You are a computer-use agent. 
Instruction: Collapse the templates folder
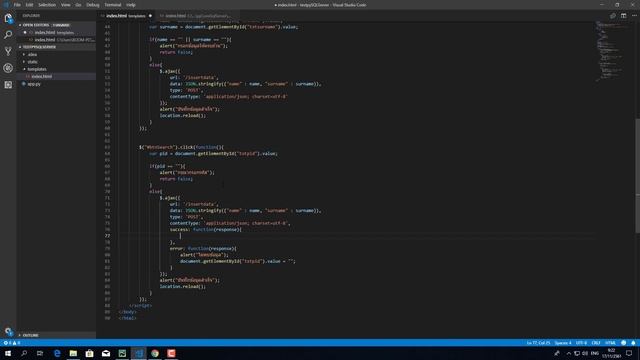coord(36,69)
